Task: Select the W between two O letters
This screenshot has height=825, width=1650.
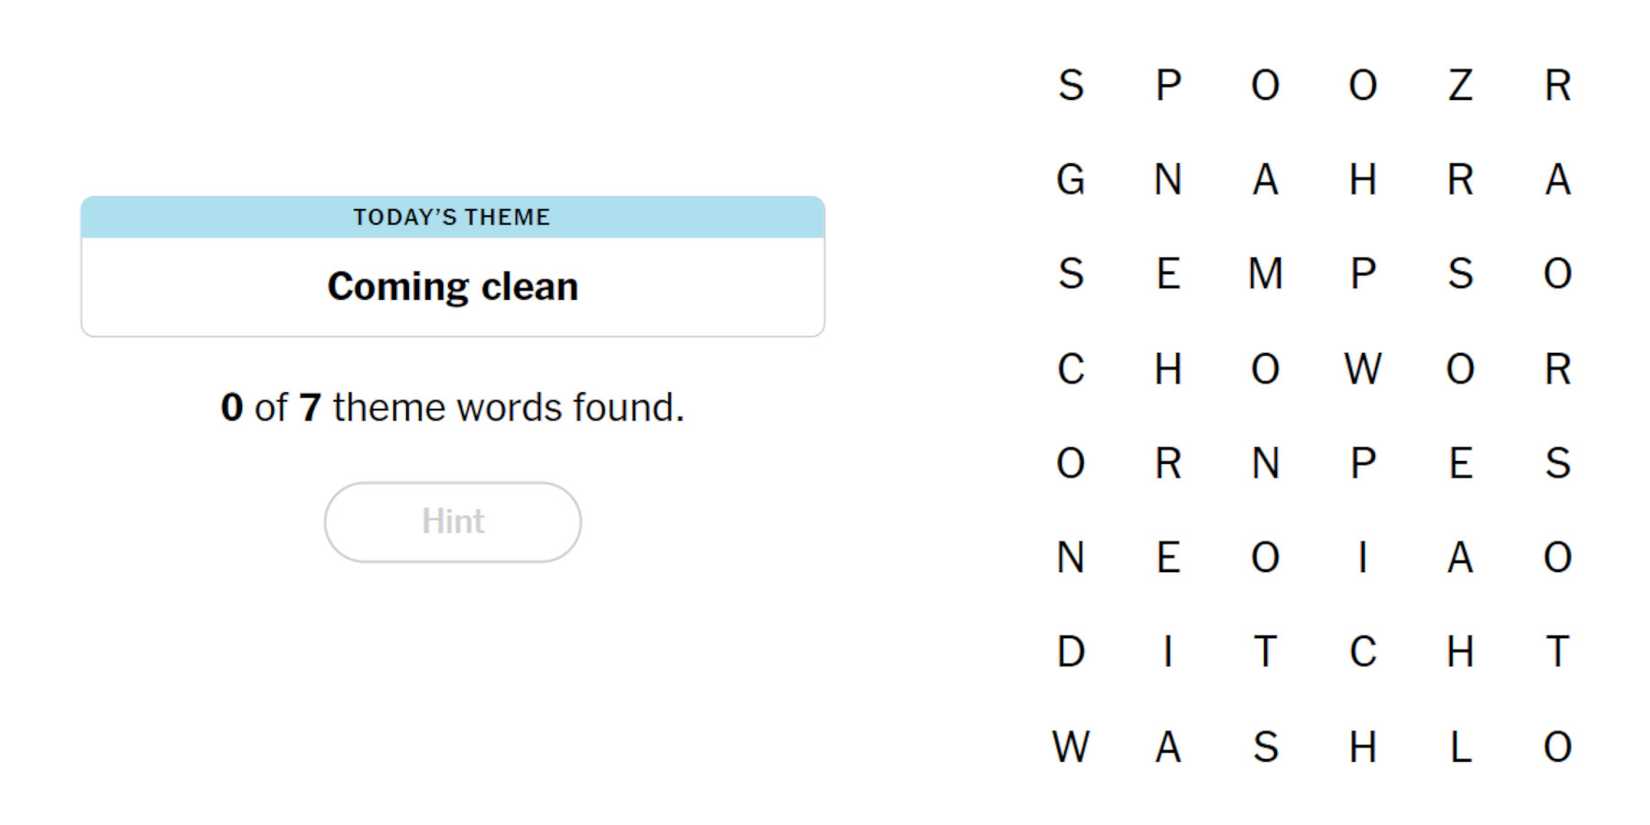Action: (x=1362, y=369)
